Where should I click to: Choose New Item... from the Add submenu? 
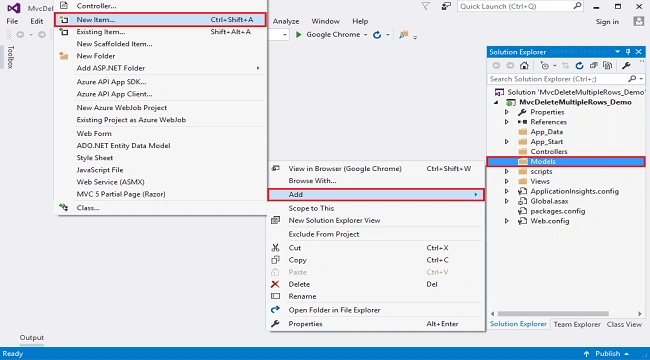pyautogui.click(x=160, y=19)
